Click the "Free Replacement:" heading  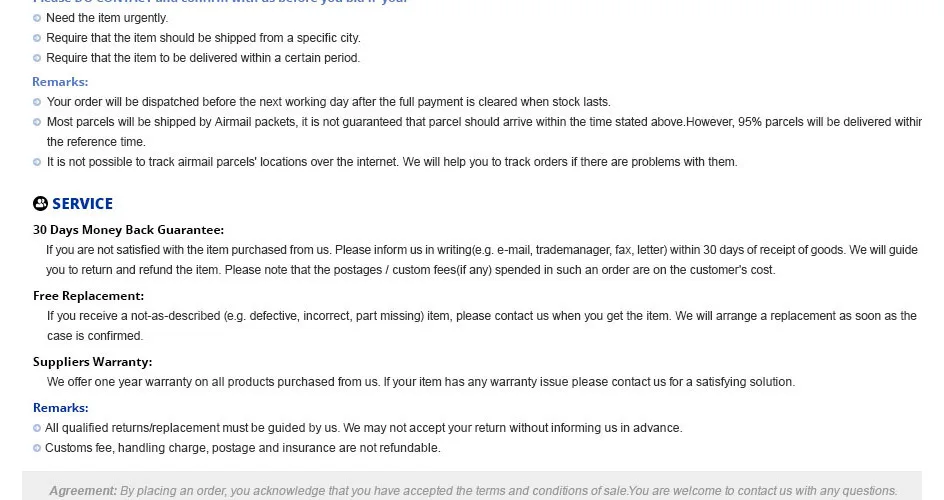tap(88, 296)
